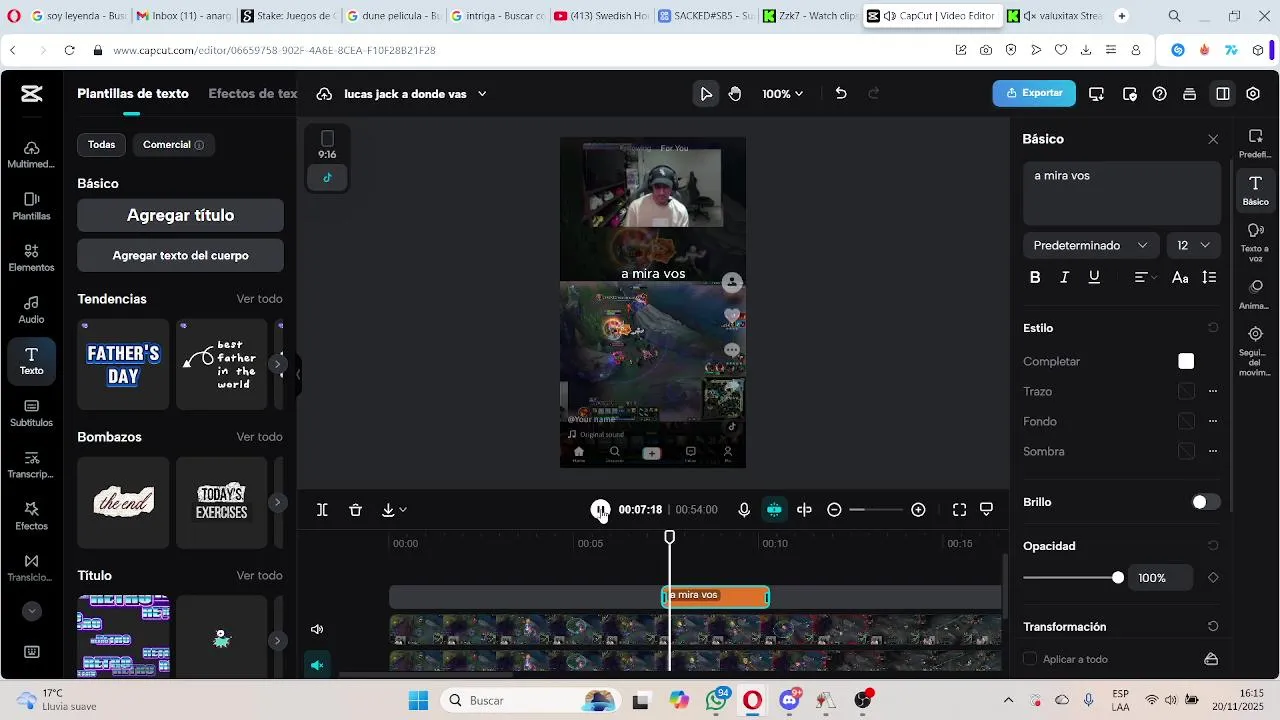The image size is (1280, 720).
Task: Expand more options for Trazo
Action: pyautogui.click(x=1213, y=391)
